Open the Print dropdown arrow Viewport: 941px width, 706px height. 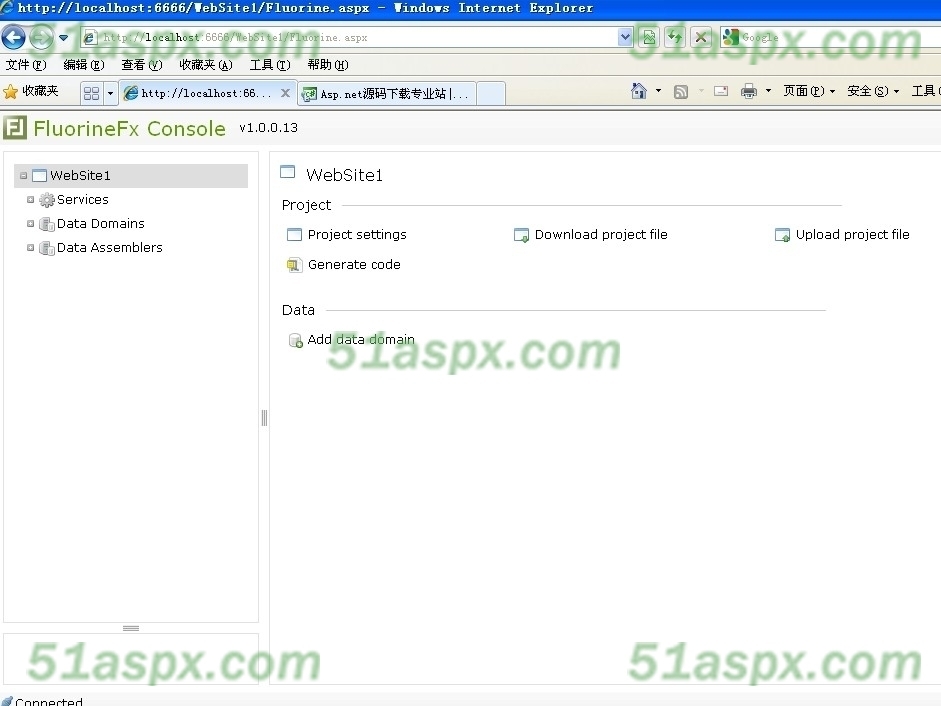coord(768,91)
